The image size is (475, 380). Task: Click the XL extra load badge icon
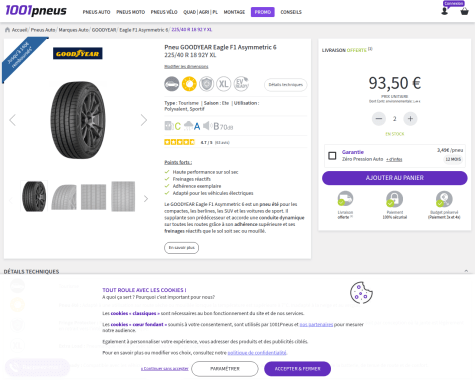click(x=224, y=84)
